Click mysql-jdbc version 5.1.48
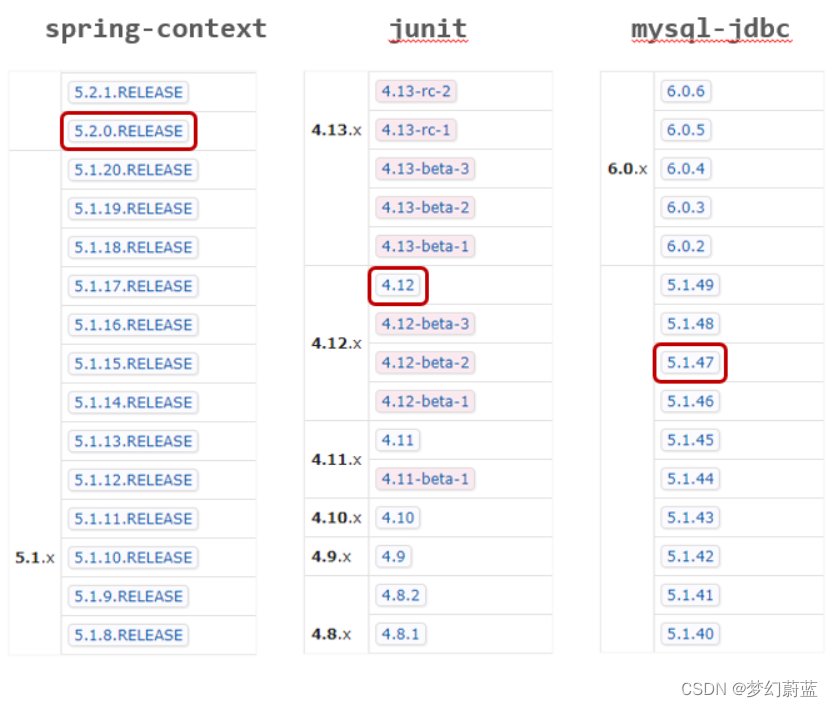Image resolution: width=833 pixels, height=707 pixels. coord(690,323)
